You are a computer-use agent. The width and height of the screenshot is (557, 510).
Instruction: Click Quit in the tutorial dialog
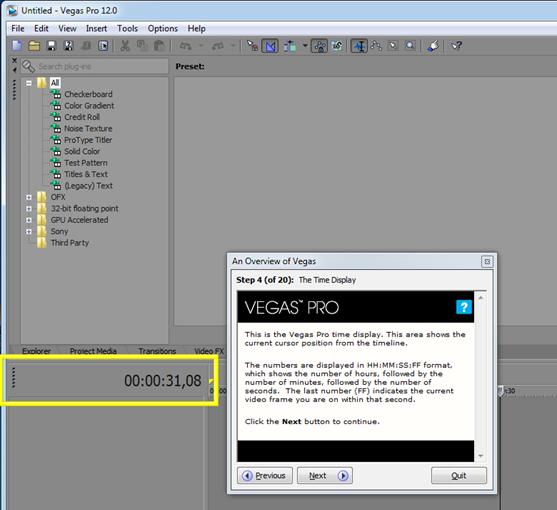pos(459,476)
